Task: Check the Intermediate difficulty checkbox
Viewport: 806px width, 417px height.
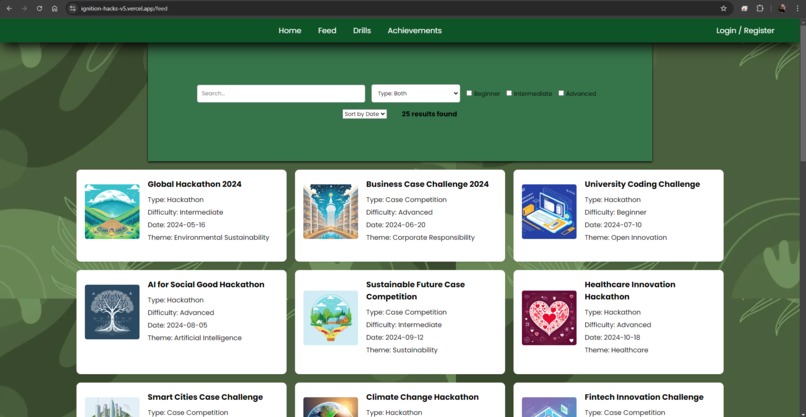Action: (x=509, y=93)
